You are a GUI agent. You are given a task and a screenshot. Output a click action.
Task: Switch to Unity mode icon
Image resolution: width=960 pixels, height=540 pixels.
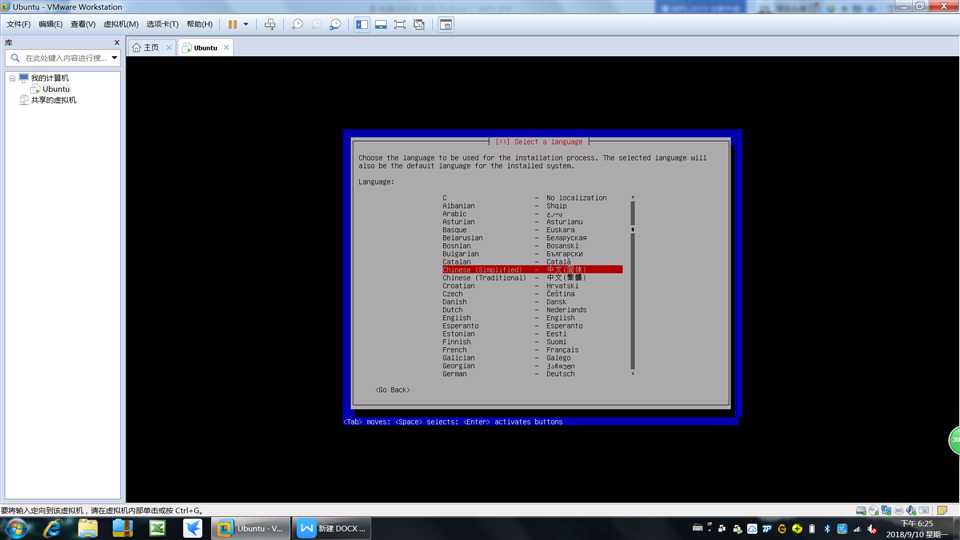(x=419, y=24)
